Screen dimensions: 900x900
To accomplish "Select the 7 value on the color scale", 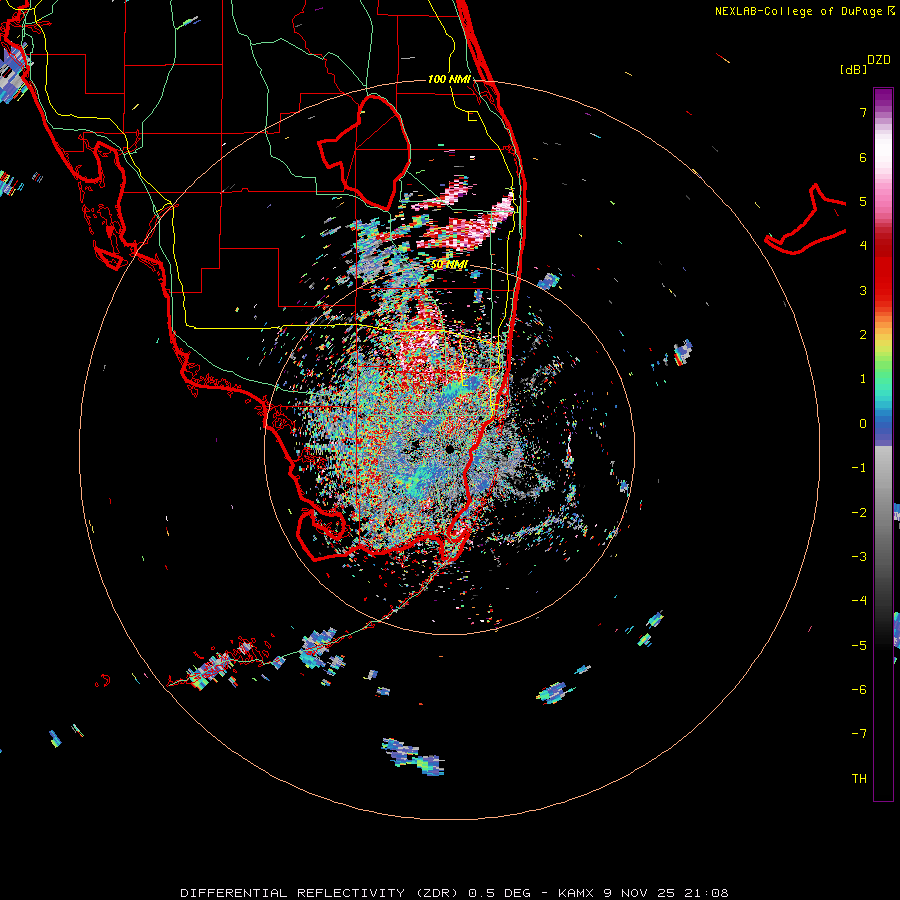I will (863, 112).
